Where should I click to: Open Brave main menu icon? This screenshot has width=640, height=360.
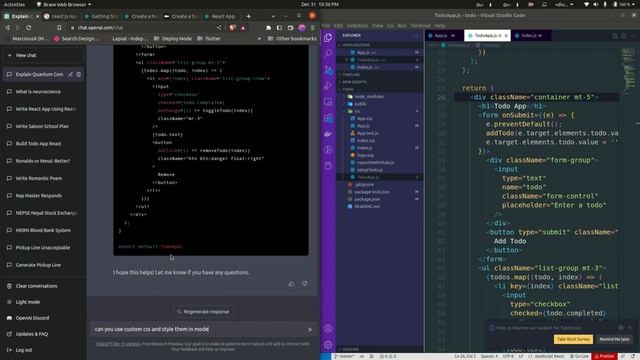click(313, 27)
